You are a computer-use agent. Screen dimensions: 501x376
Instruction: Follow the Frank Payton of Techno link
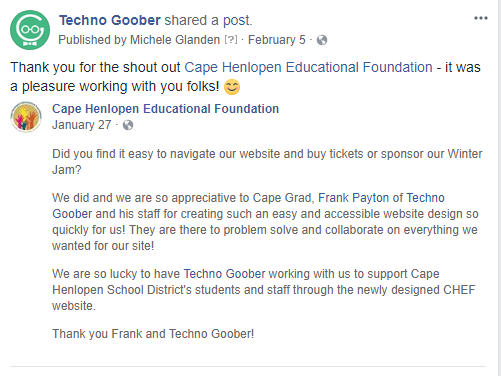click(381, 198)
